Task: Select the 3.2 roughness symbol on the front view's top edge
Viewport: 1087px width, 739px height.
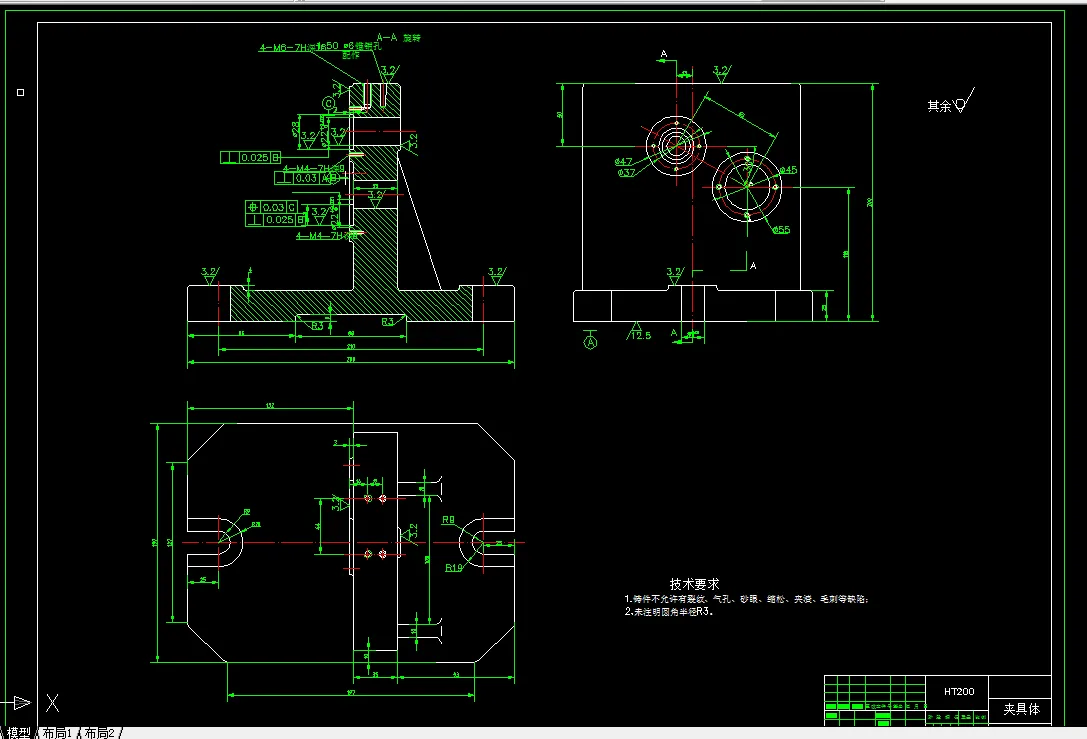Action: point(721,73)
